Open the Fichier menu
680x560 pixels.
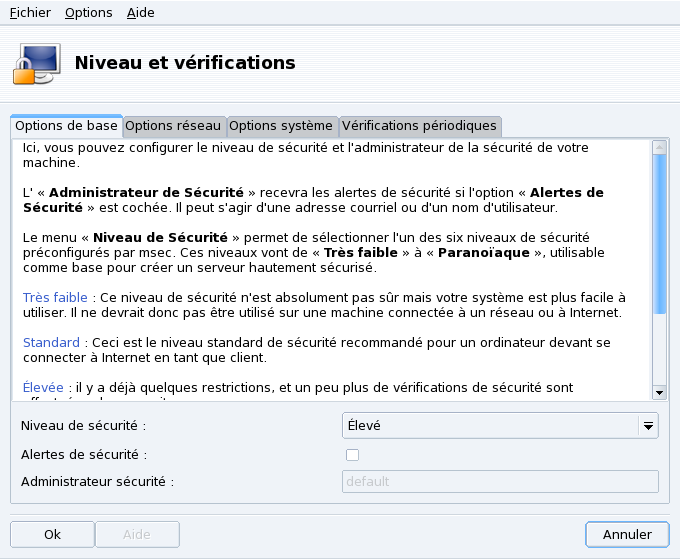tap(29, 13)
